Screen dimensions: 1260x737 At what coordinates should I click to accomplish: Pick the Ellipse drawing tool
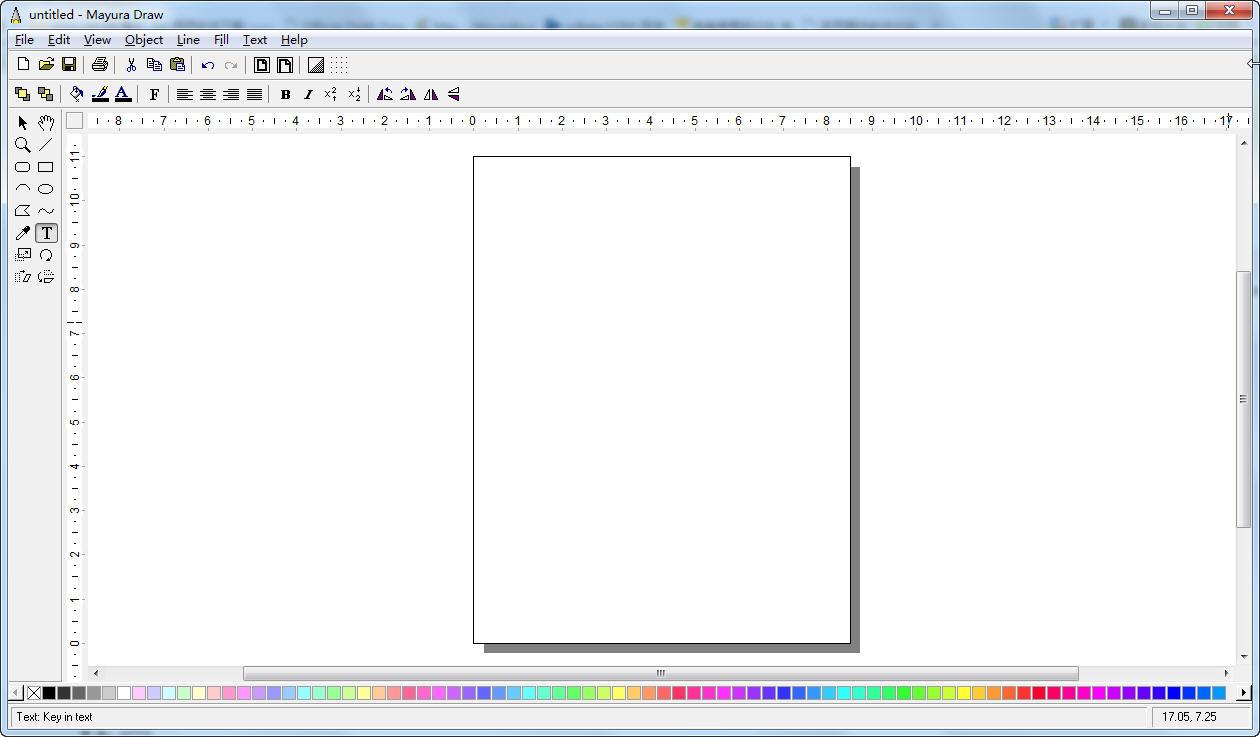(x=46, y=189)
